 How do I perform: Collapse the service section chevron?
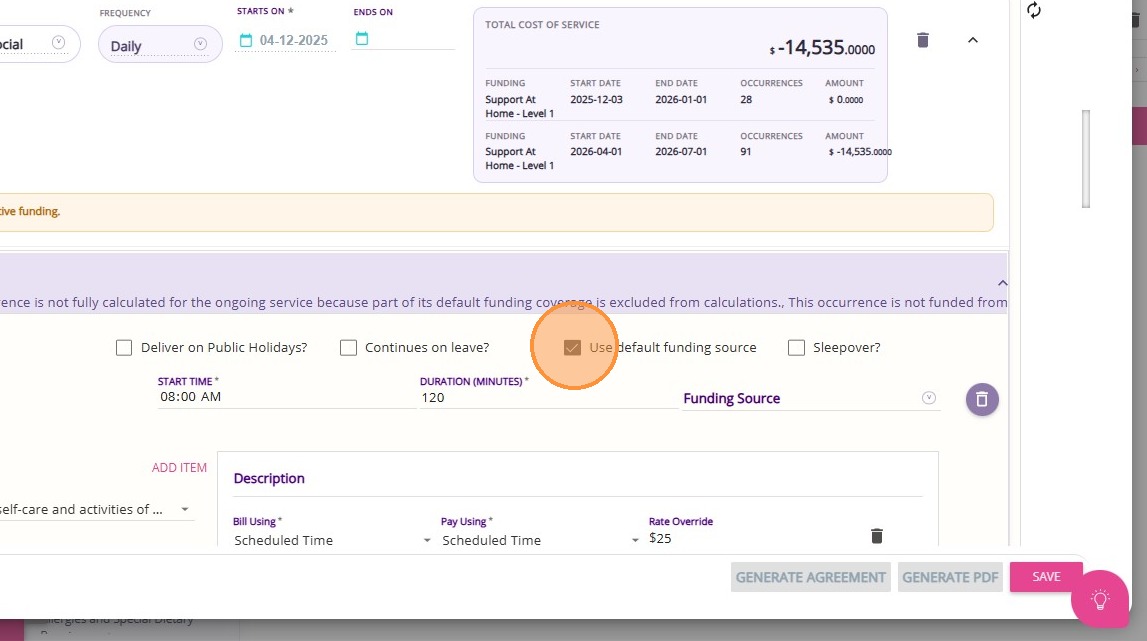click(x=973, y=40)
